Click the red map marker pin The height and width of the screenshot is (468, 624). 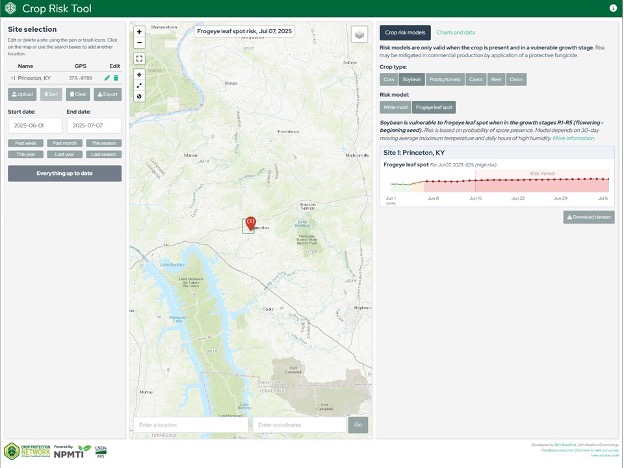[250, 222]
